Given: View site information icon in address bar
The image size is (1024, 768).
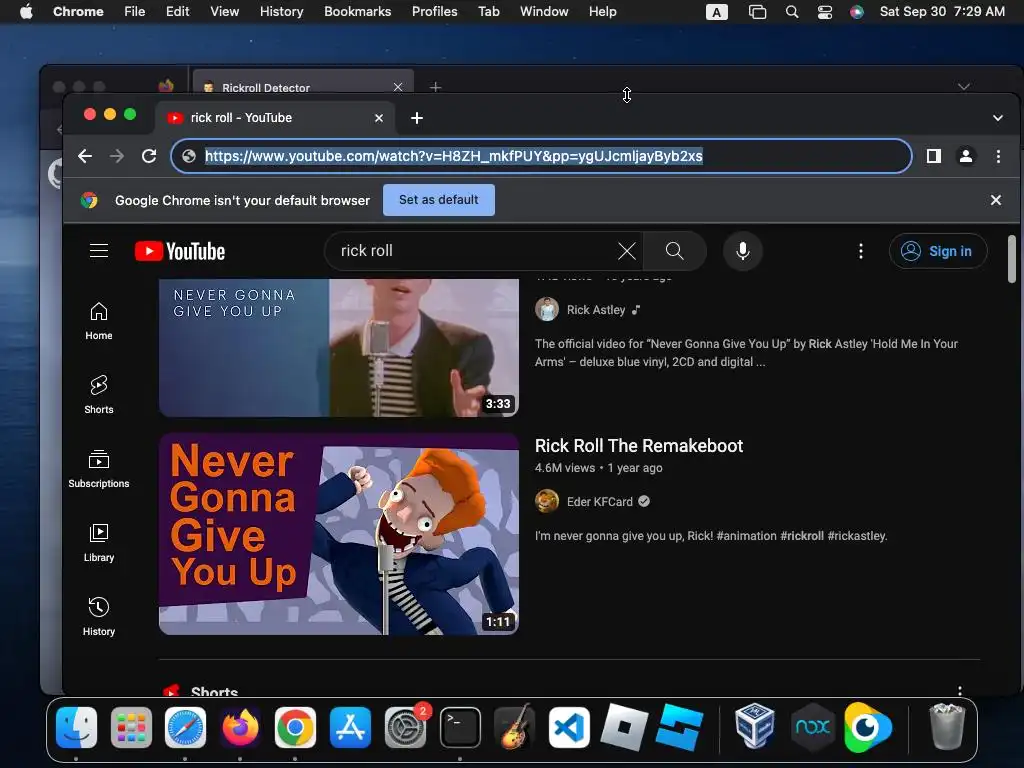Looking at the screenshot, I should 189,156.
